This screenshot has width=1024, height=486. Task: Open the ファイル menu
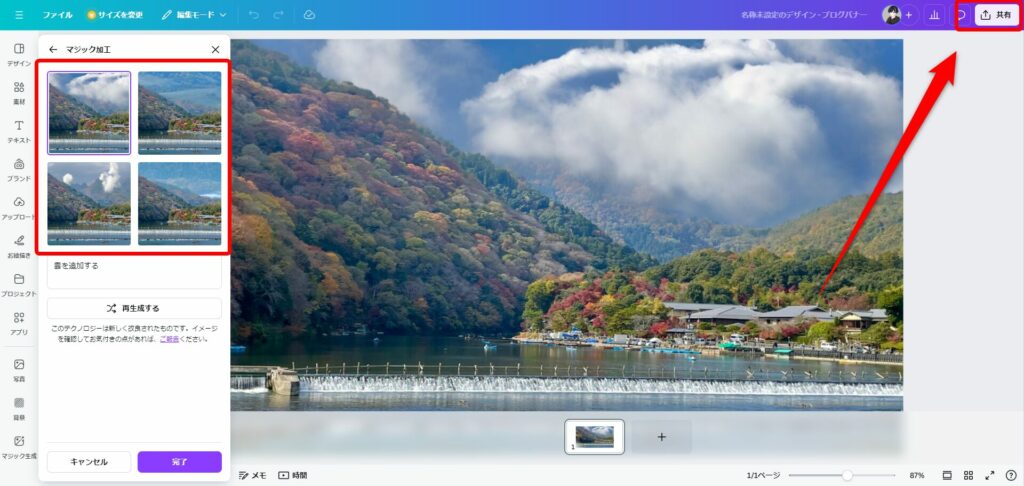tap(57, 14)
